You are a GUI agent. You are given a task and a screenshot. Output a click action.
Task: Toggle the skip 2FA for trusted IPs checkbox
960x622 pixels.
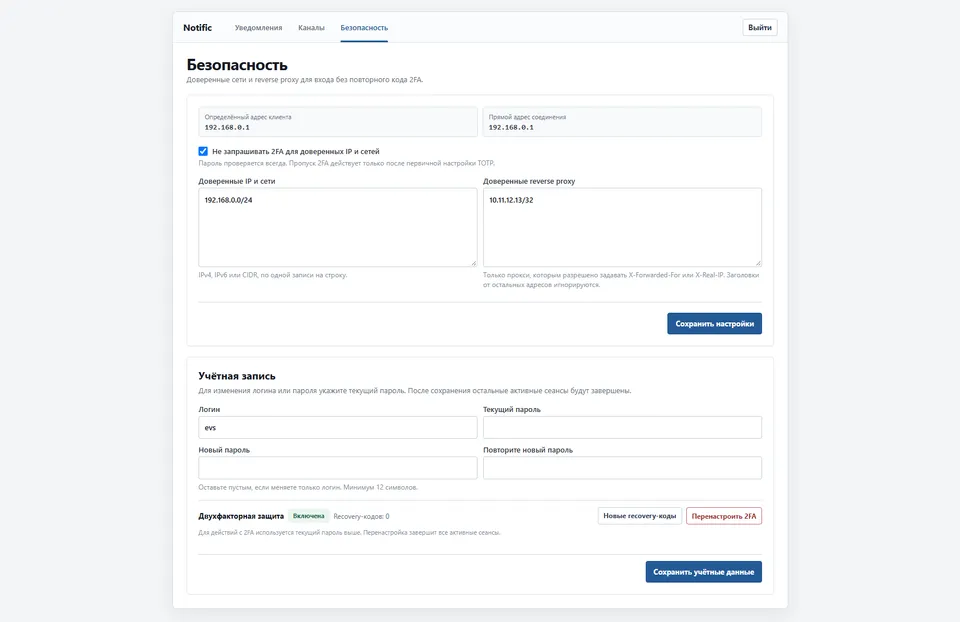[x=203, y=151]
